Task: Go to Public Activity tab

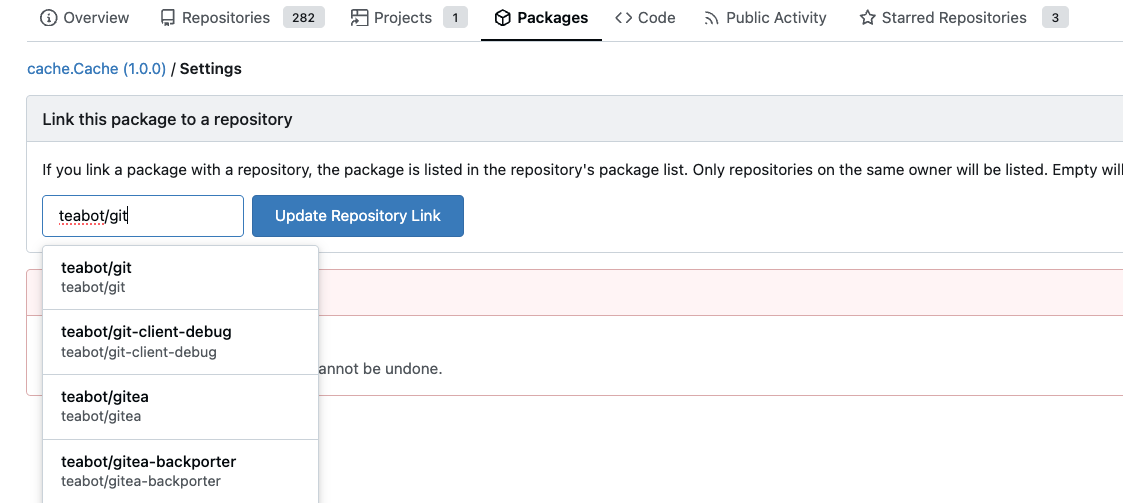Action: (776, 18)
